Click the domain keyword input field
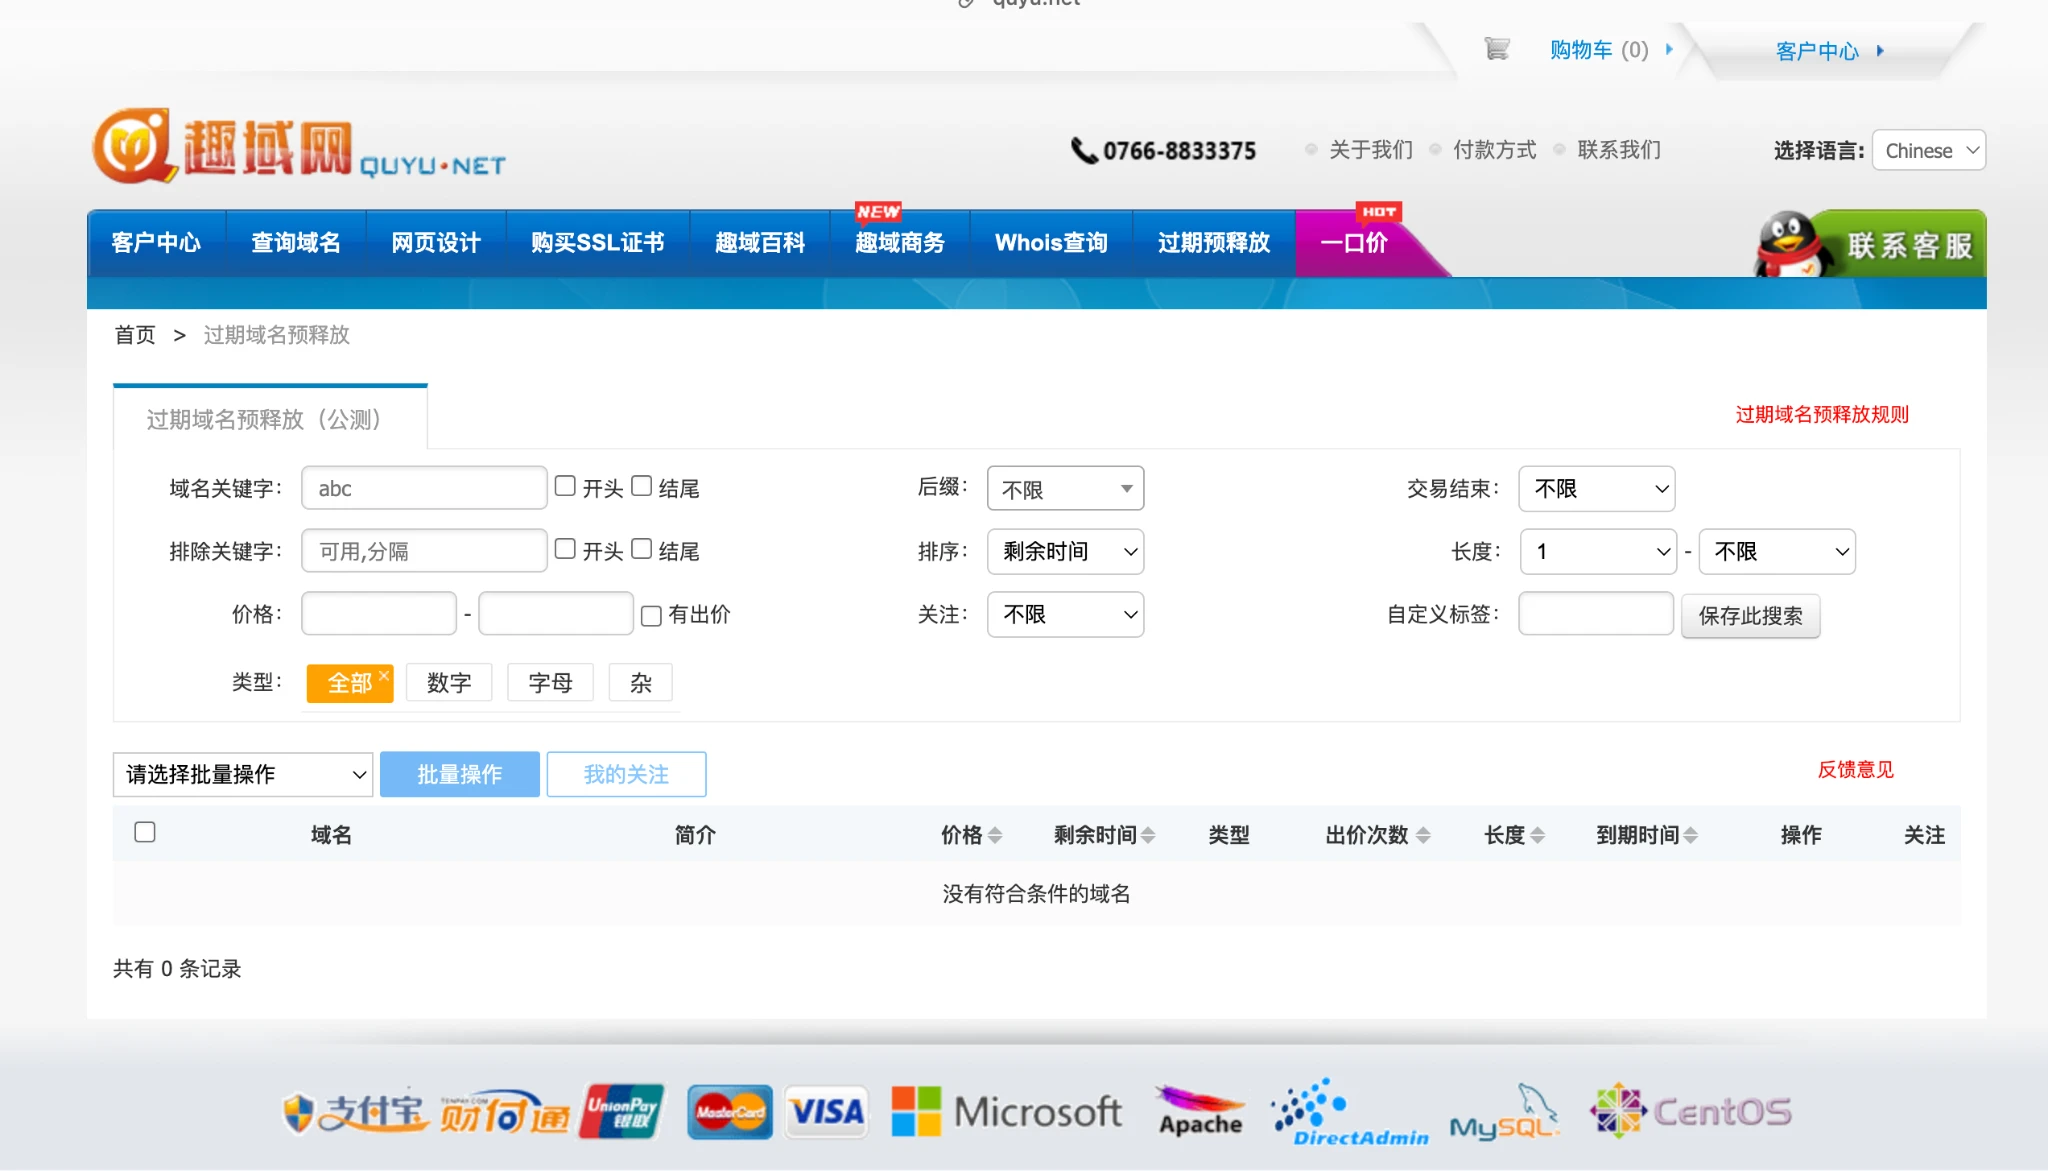 [x=424, y=489]
